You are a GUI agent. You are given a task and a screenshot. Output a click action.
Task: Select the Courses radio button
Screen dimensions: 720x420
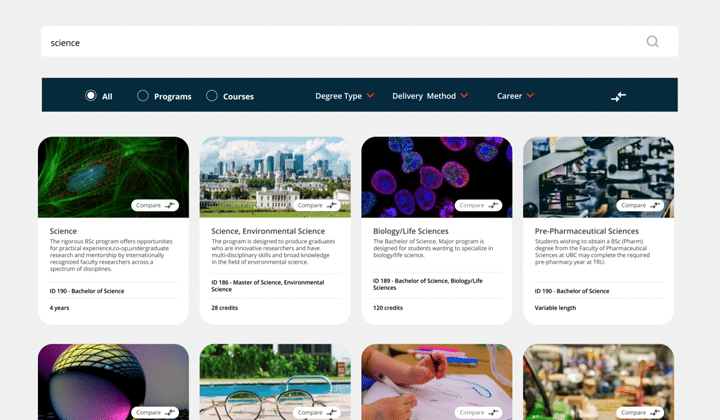(212, 95)
